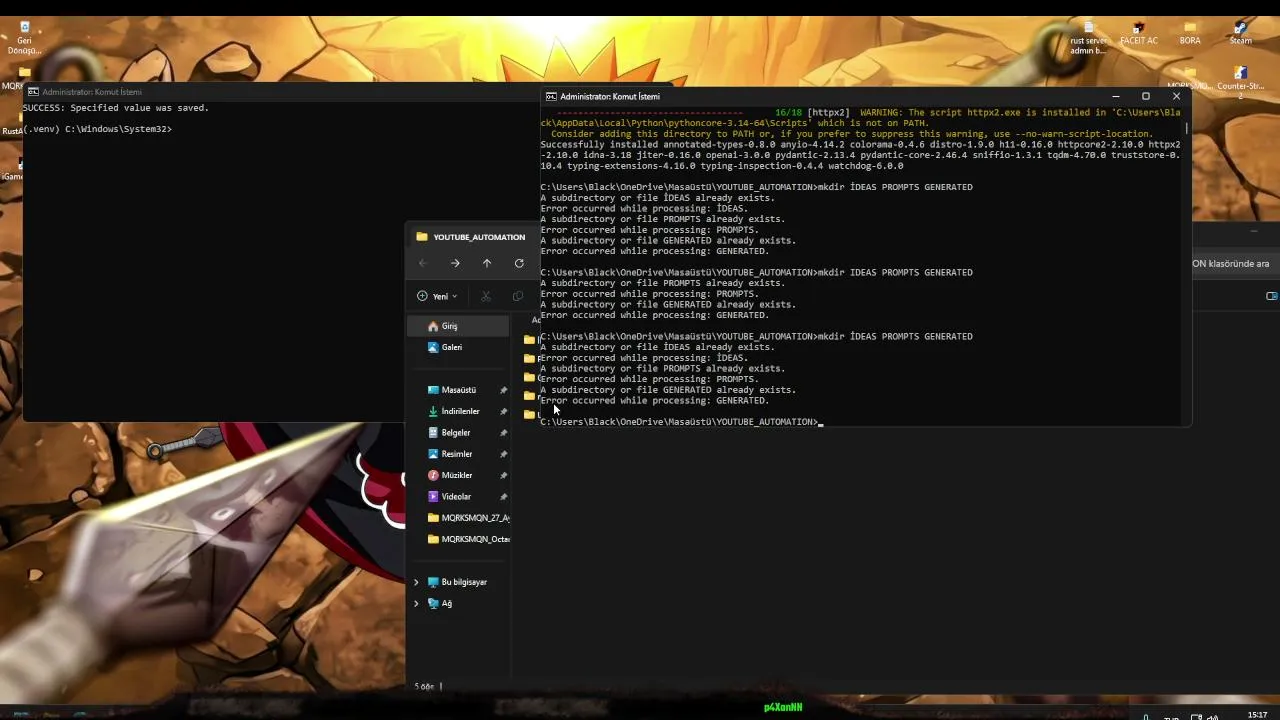Open the Yeni dropdown in File Explorer
This screenshot has width=1280, height=720.
pos(437,296)
